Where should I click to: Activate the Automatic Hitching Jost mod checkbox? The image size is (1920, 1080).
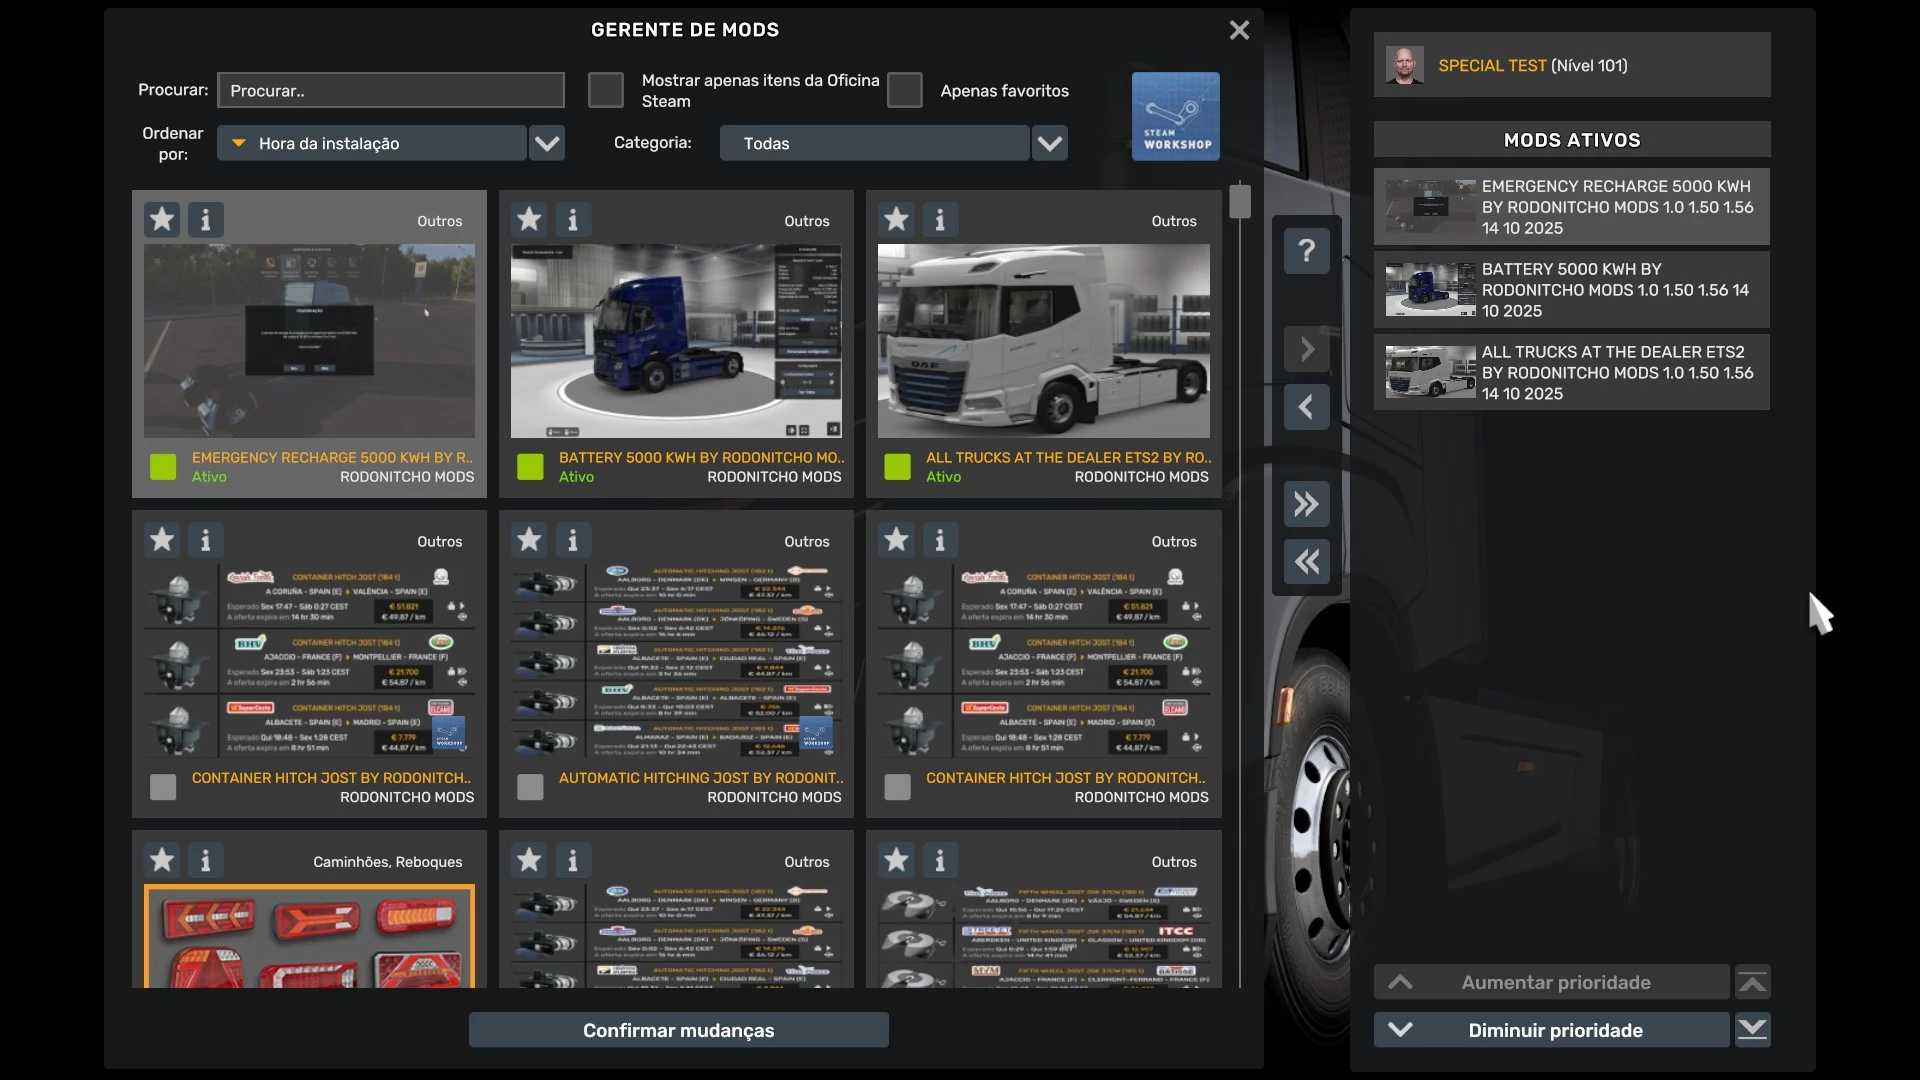click(530, 787)
